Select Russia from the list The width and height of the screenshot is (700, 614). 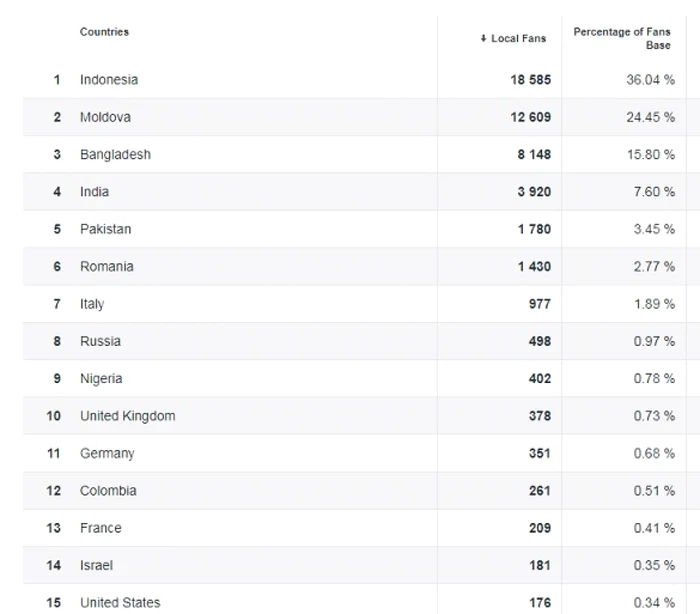100,341
